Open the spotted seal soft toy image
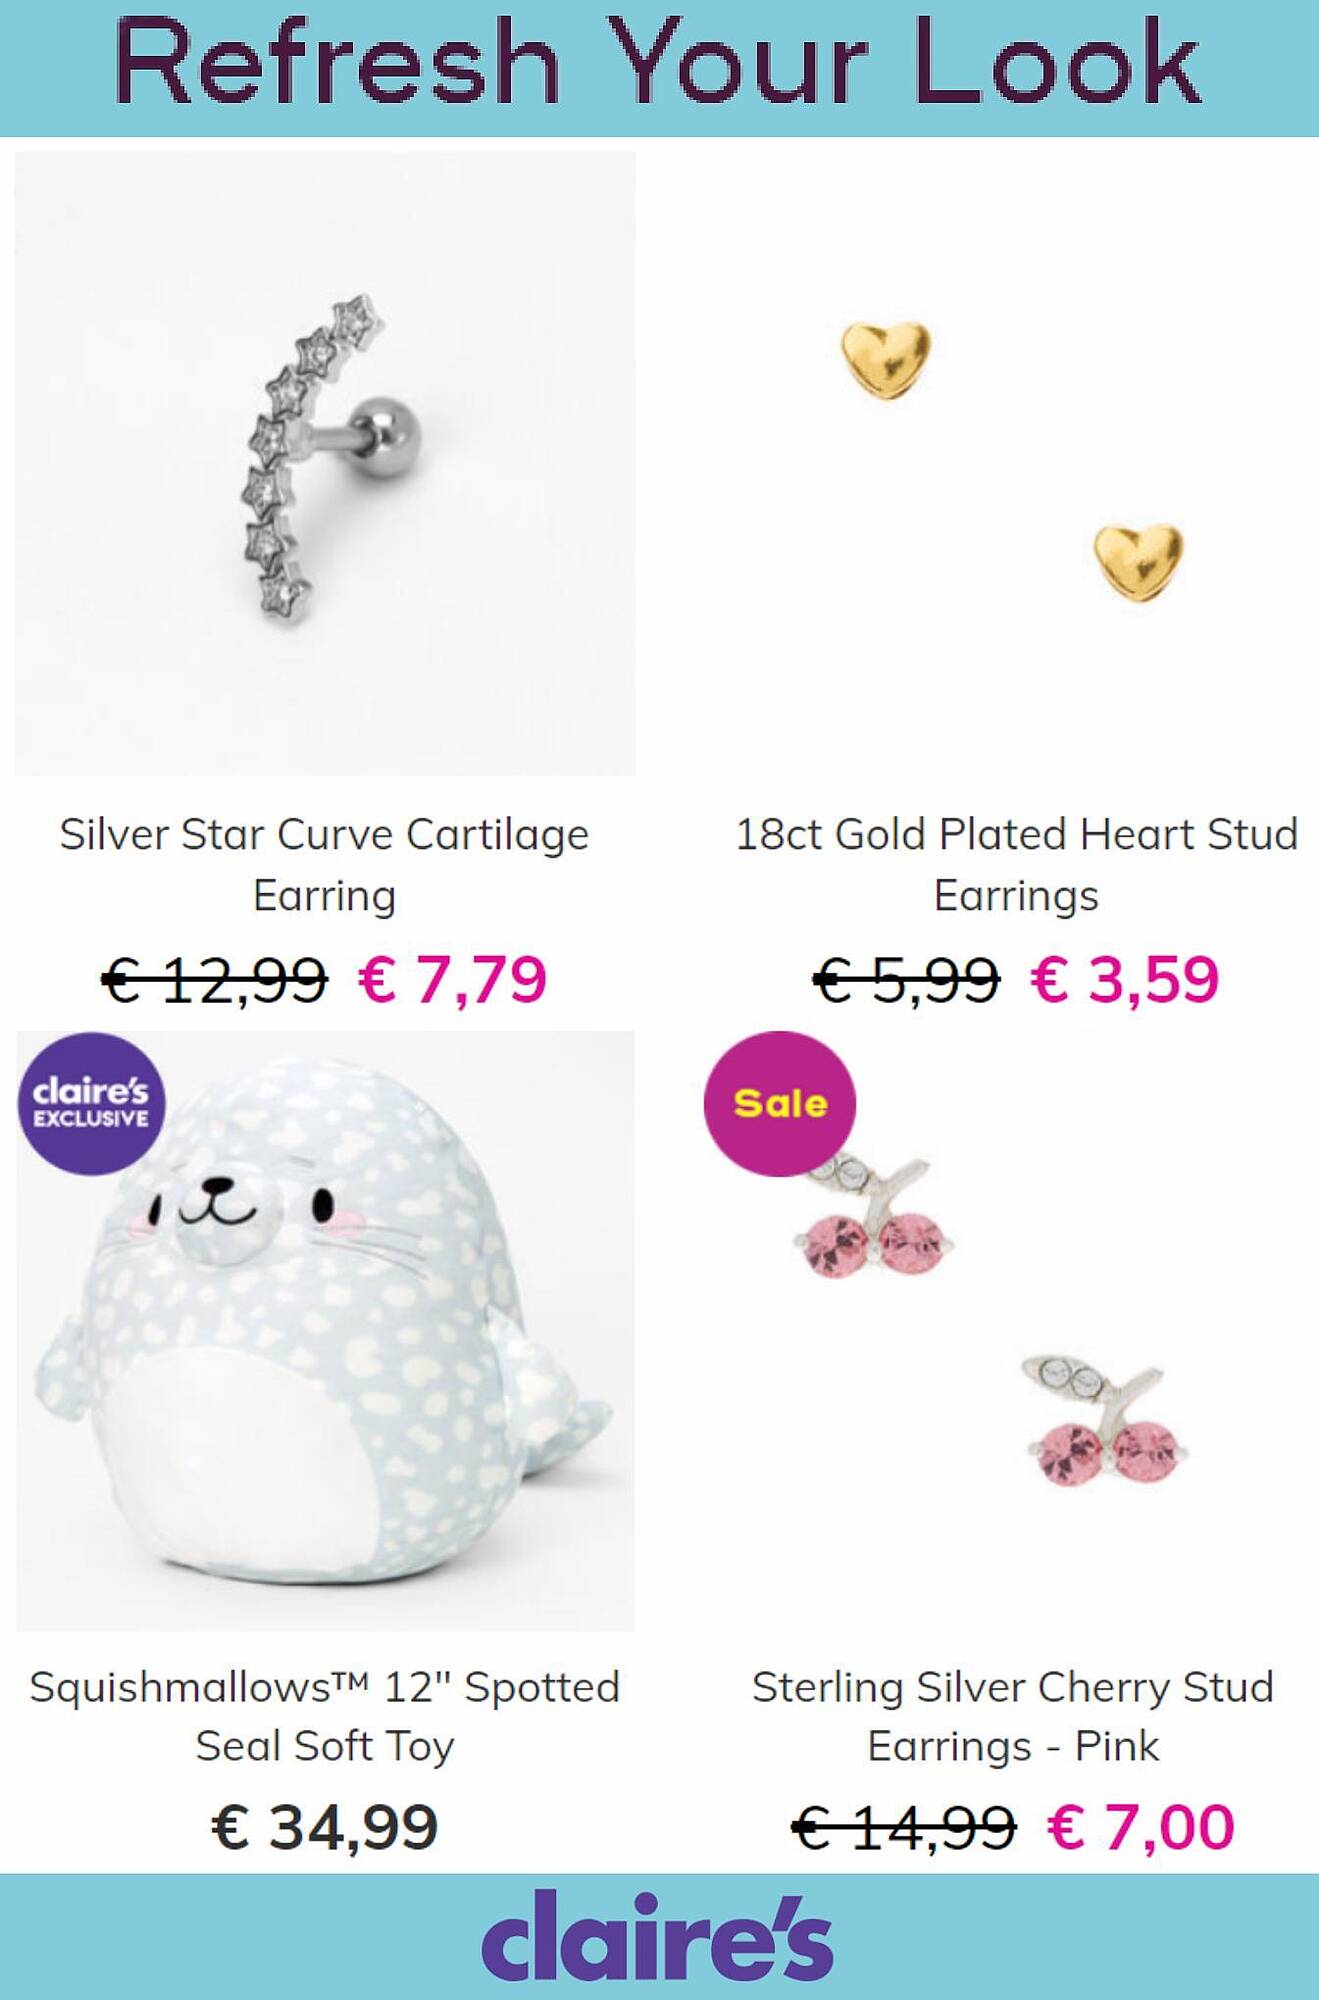The image size is (1319, 2000). point(325,1331)
